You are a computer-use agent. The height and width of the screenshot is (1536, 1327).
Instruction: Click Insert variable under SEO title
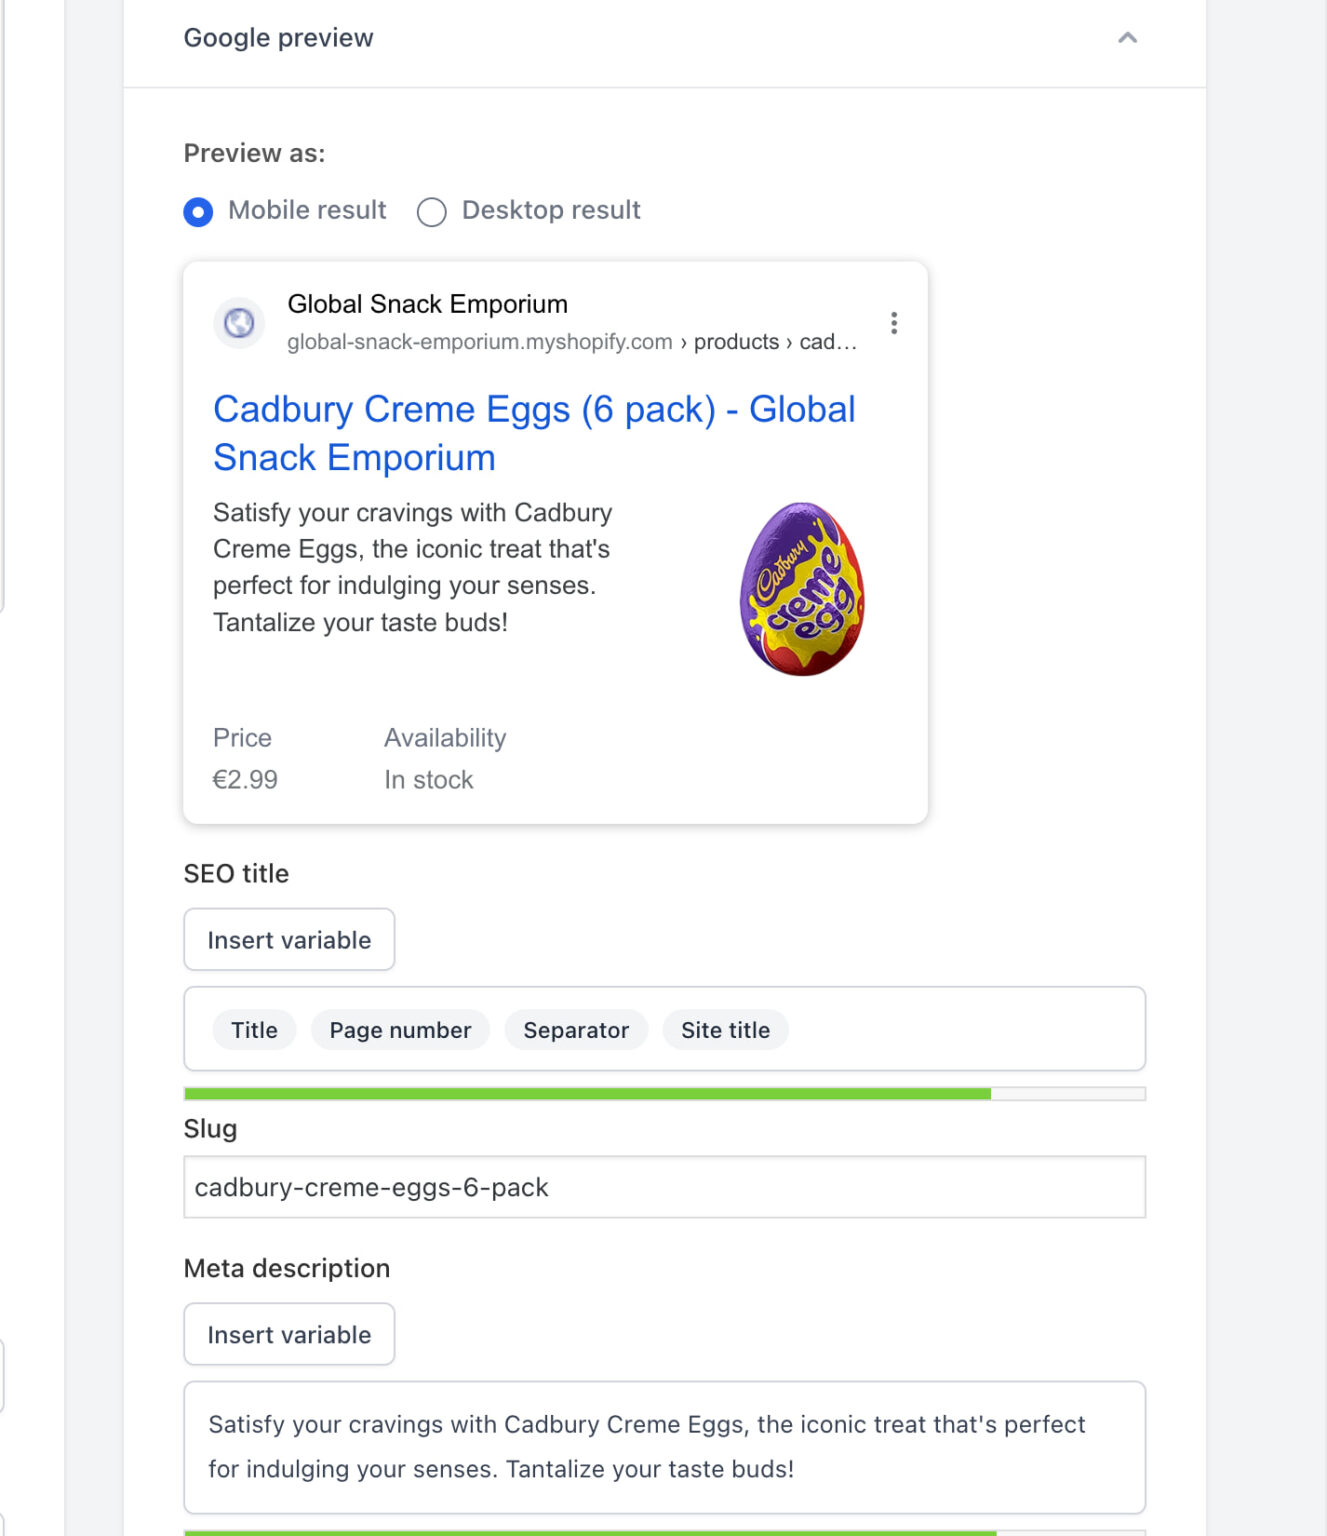[x=288, y=939]
